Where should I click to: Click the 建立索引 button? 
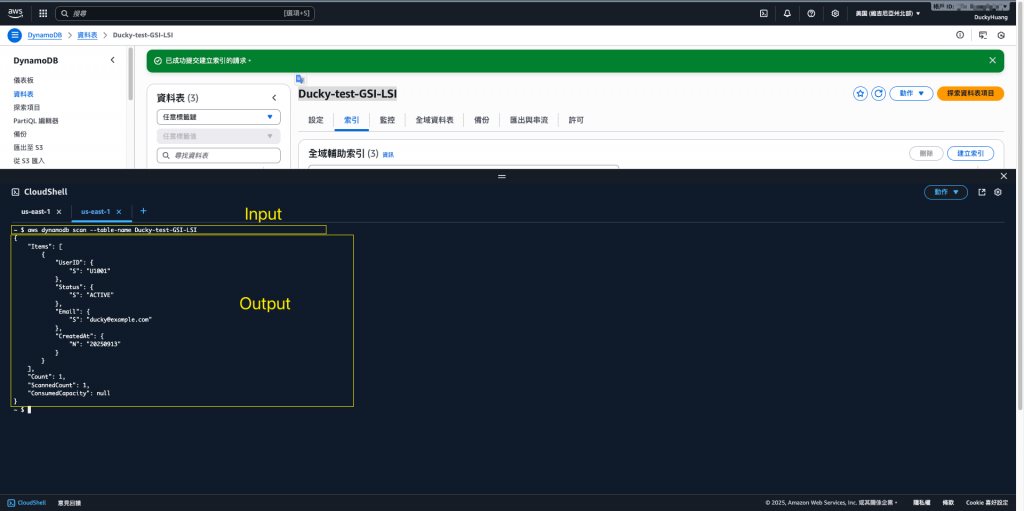[970, 153]
